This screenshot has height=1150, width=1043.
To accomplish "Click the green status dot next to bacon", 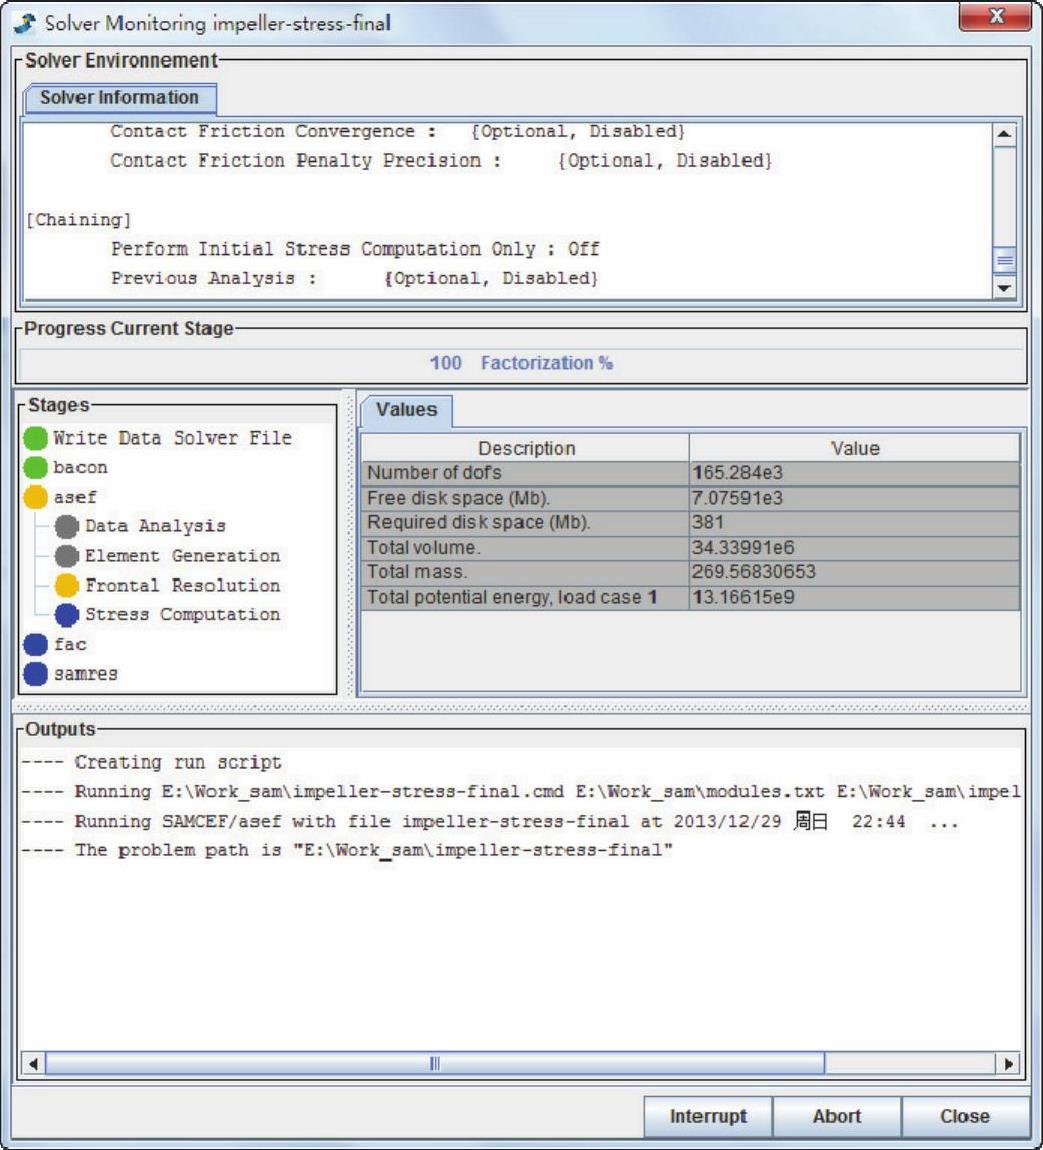I will coord(36,467).
